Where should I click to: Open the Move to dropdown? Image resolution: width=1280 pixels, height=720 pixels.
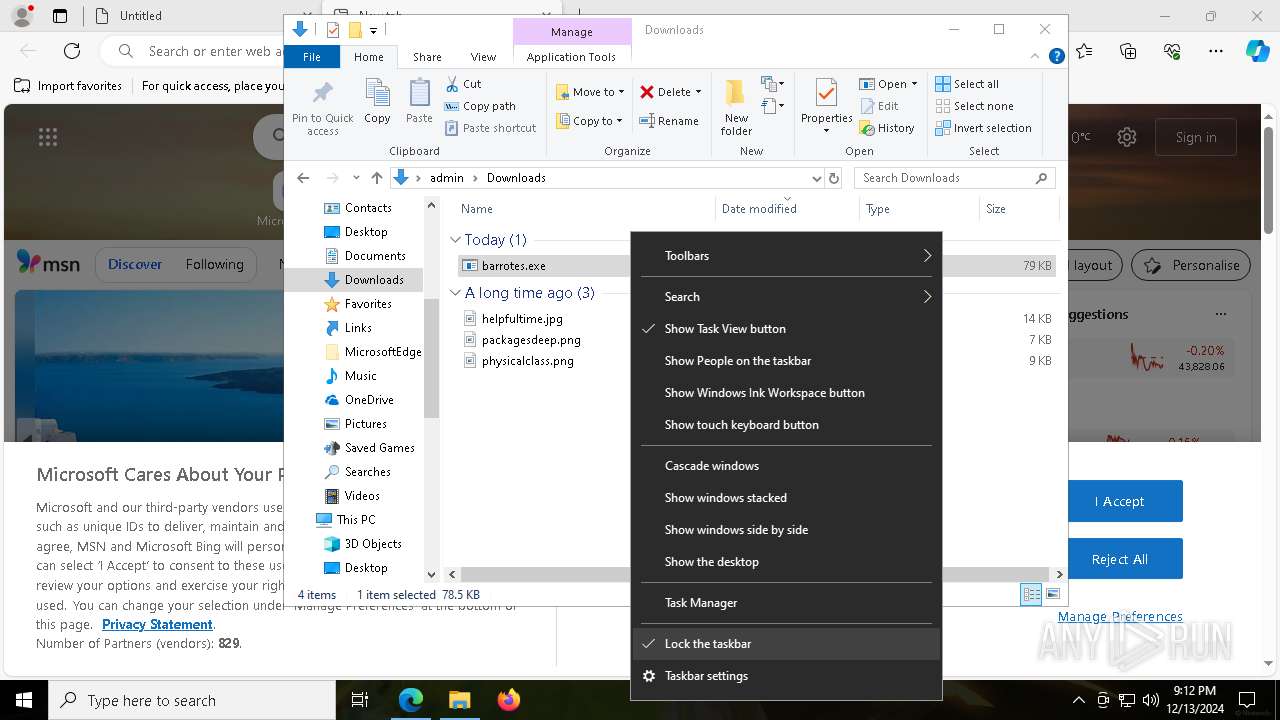coord(590,92)
